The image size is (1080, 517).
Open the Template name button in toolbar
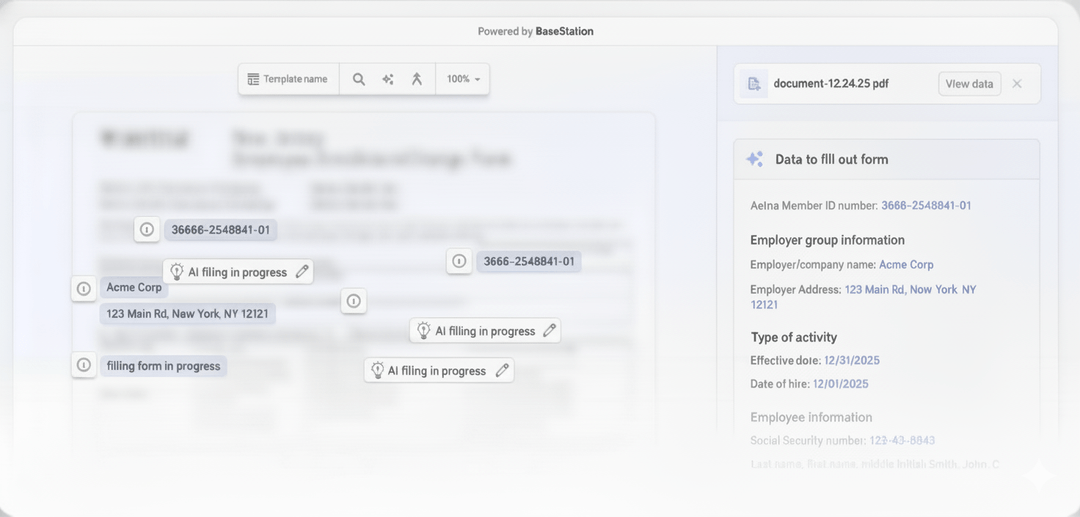tap(288, 79)
